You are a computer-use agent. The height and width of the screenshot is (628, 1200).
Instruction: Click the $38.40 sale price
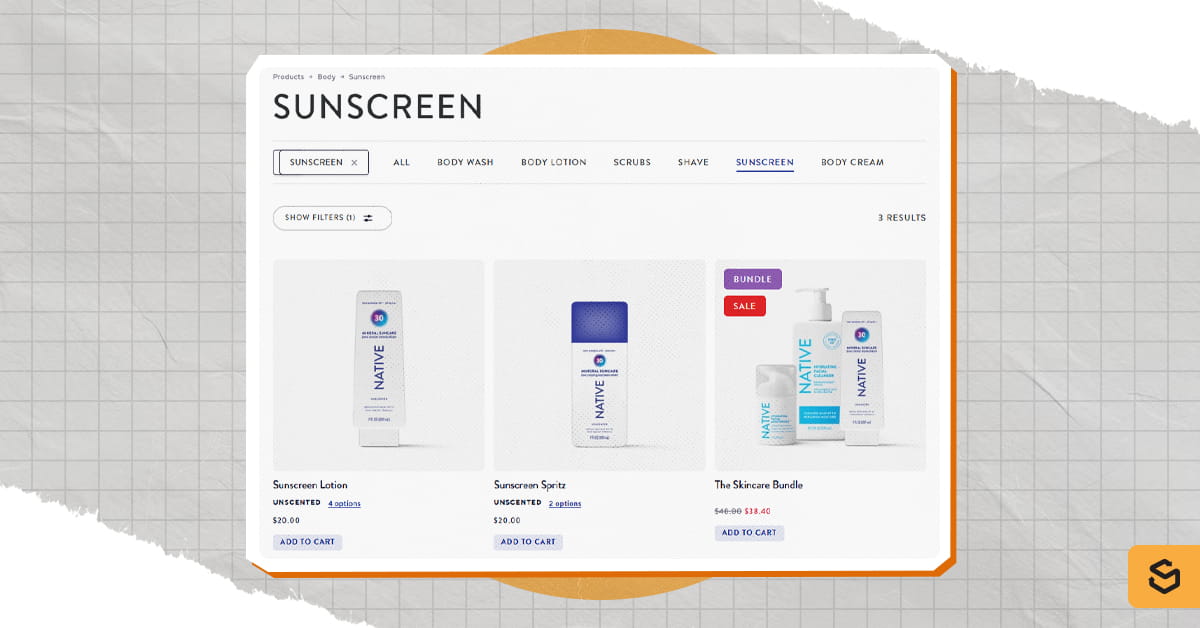[x=758, y=511]
